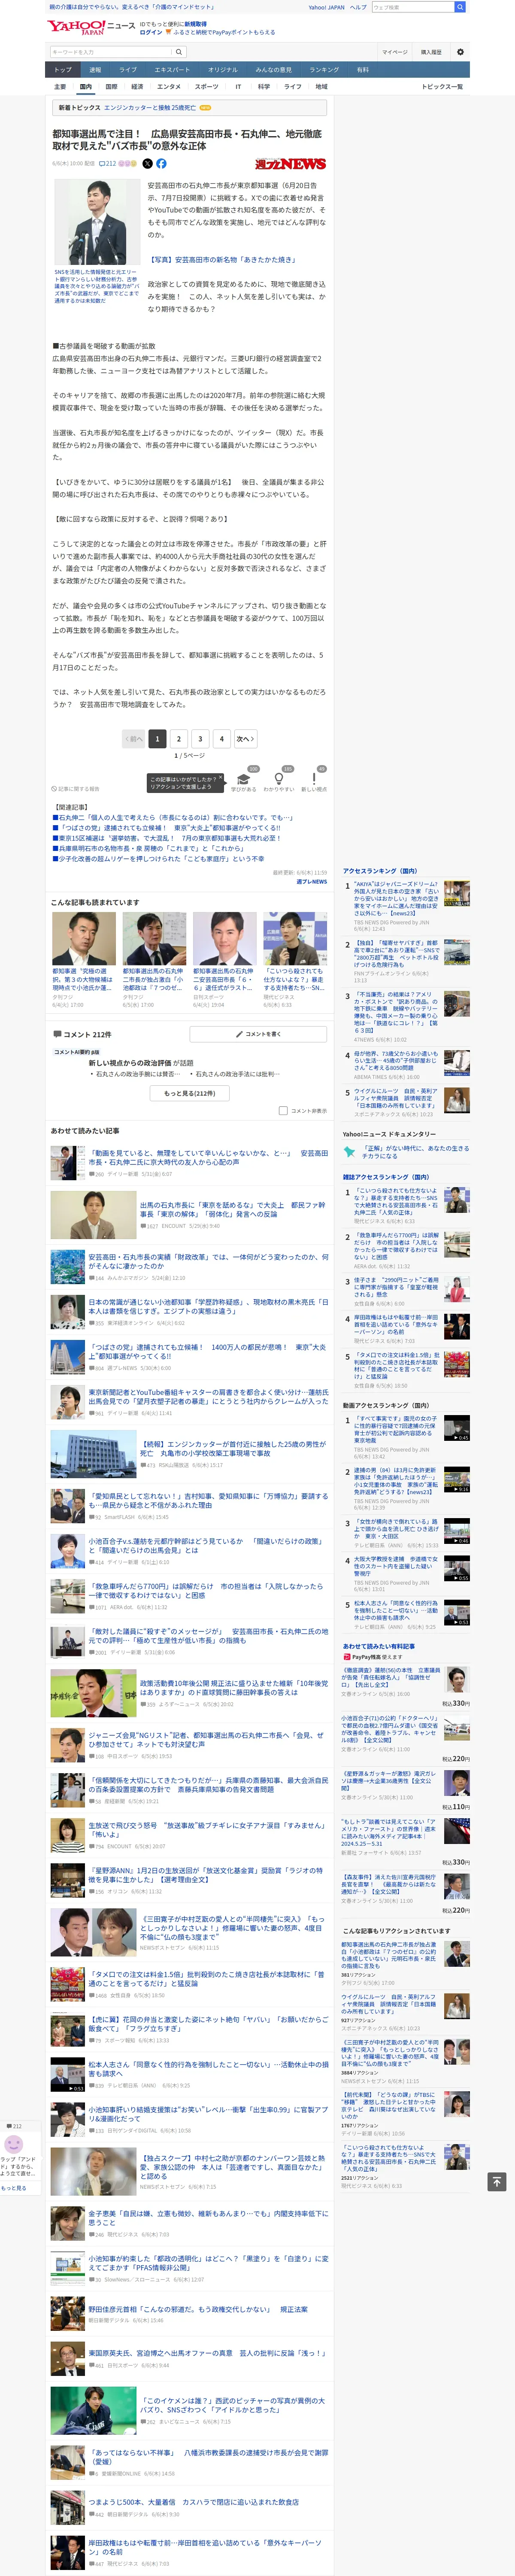React with わかりやすい lightbulb icon
The image size is (515, 2576).
[x=278, y=779]
